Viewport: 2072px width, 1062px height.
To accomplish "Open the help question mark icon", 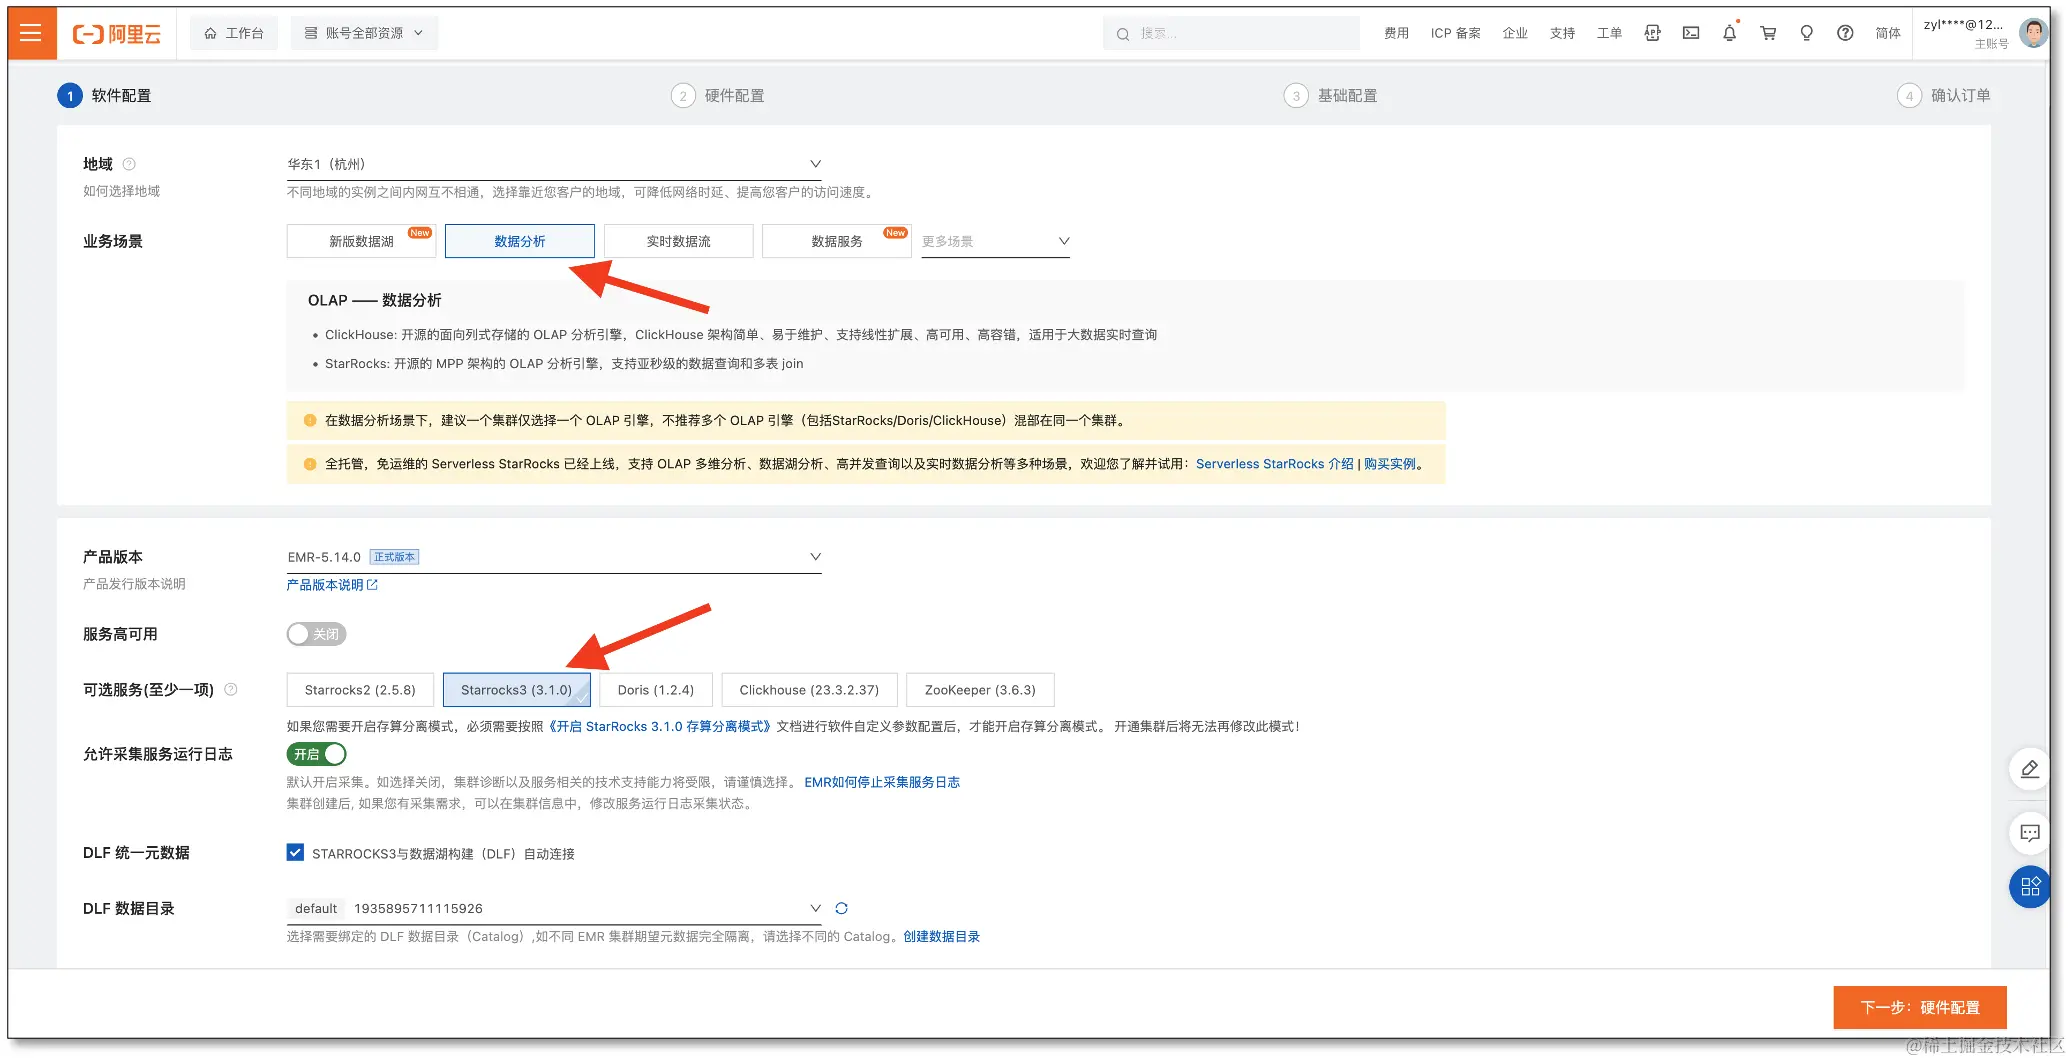I will point(1845,33).
